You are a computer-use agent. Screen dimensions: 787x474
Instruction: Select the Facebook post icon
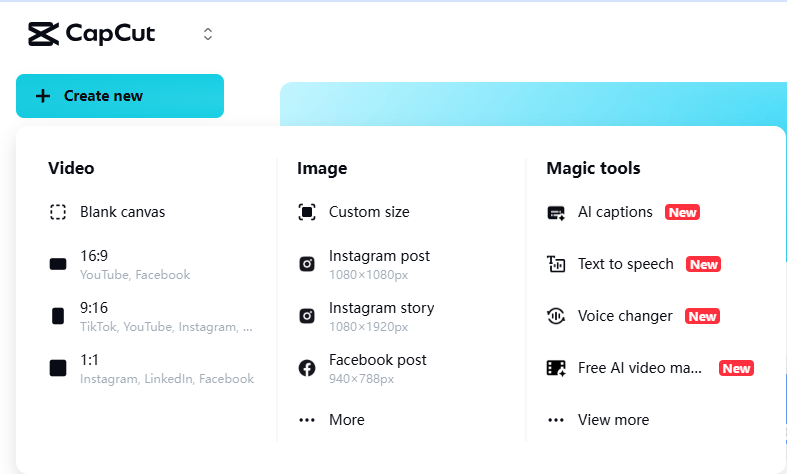point(307,368)
